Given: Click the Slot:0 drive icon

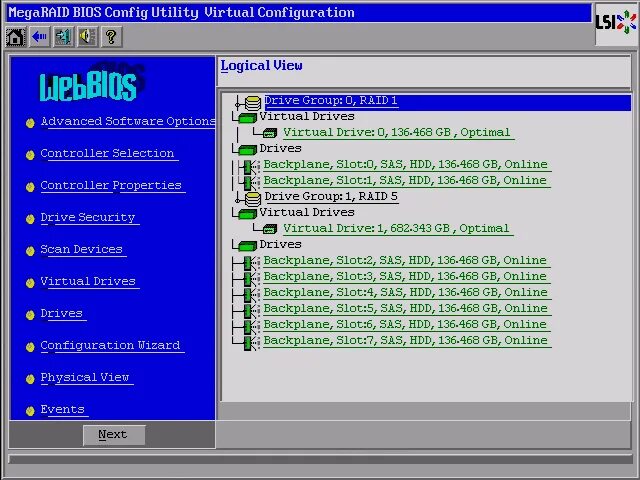Looking at the screenshot, I should click(249, 167).
